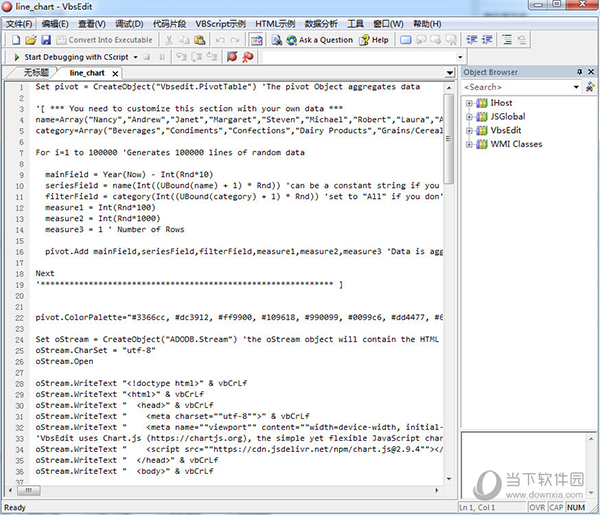Click the Cut scissors icon
600x515 pixels.
tap(170, 40)
